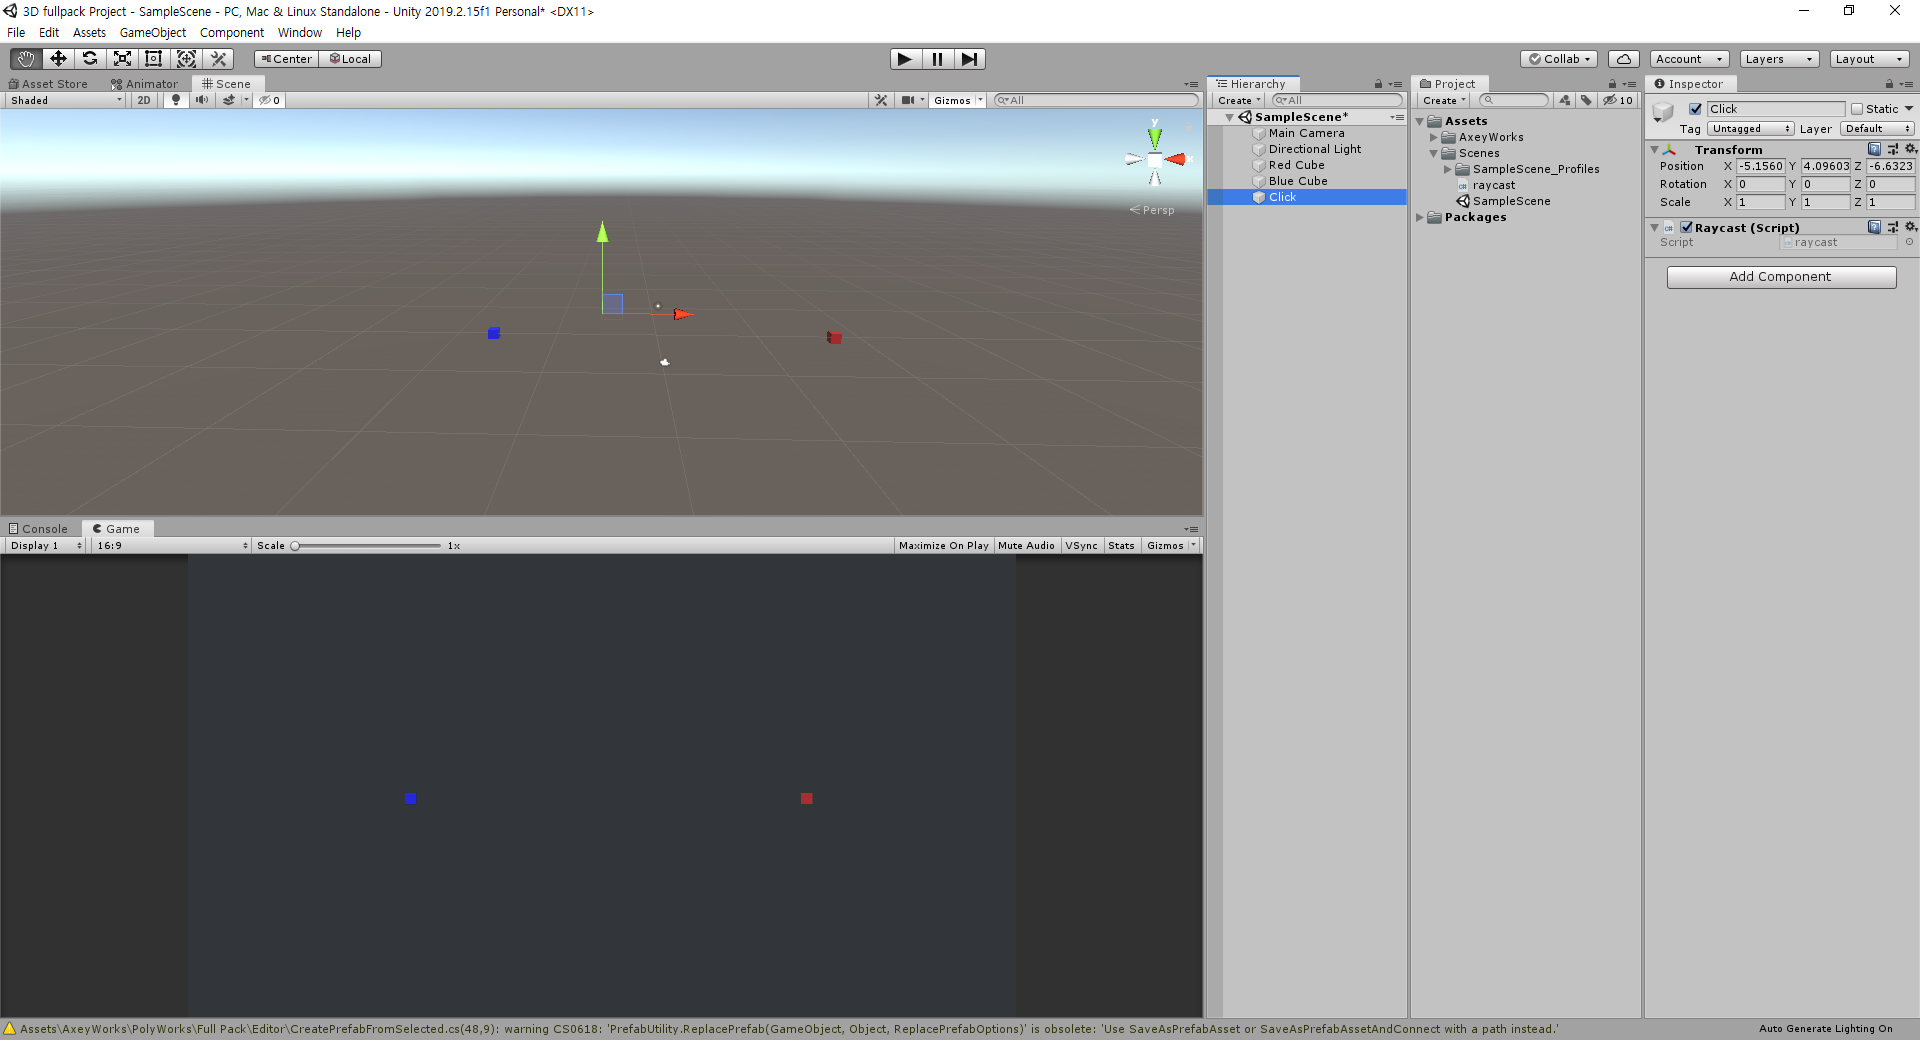Switch to the Asset Store tab
The width and height of the screenshot is (1920, 1048).
tap(48, 84)
